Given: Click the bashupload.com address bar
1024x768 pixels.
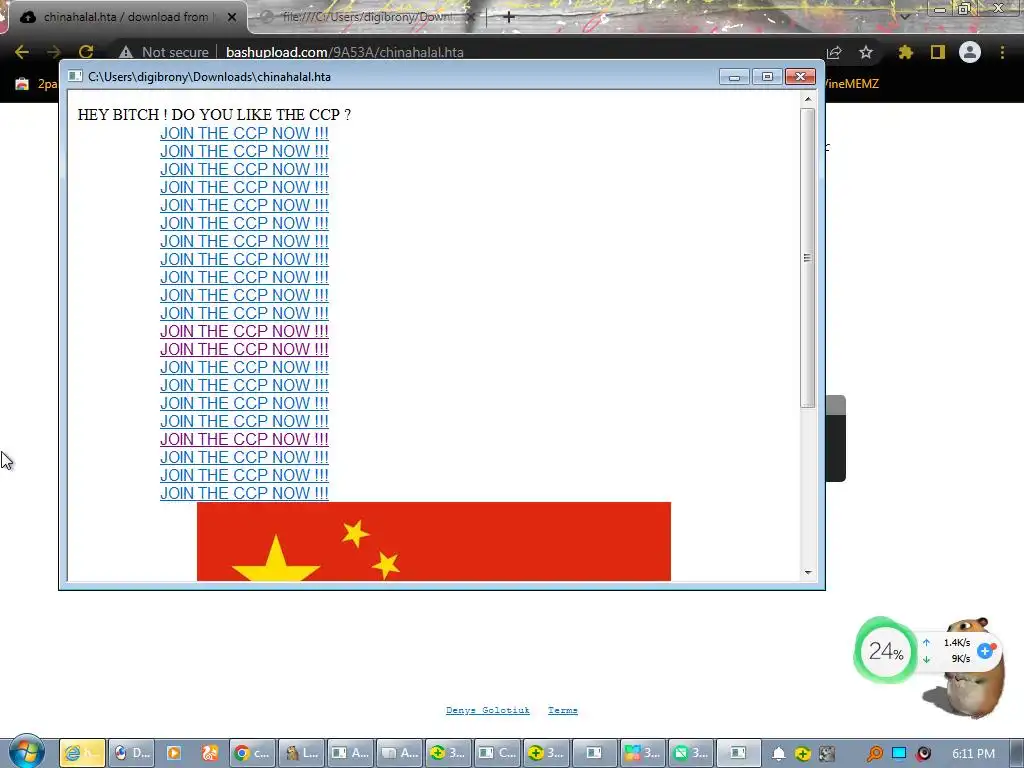Looking at the screenshot, I should 344,52.
